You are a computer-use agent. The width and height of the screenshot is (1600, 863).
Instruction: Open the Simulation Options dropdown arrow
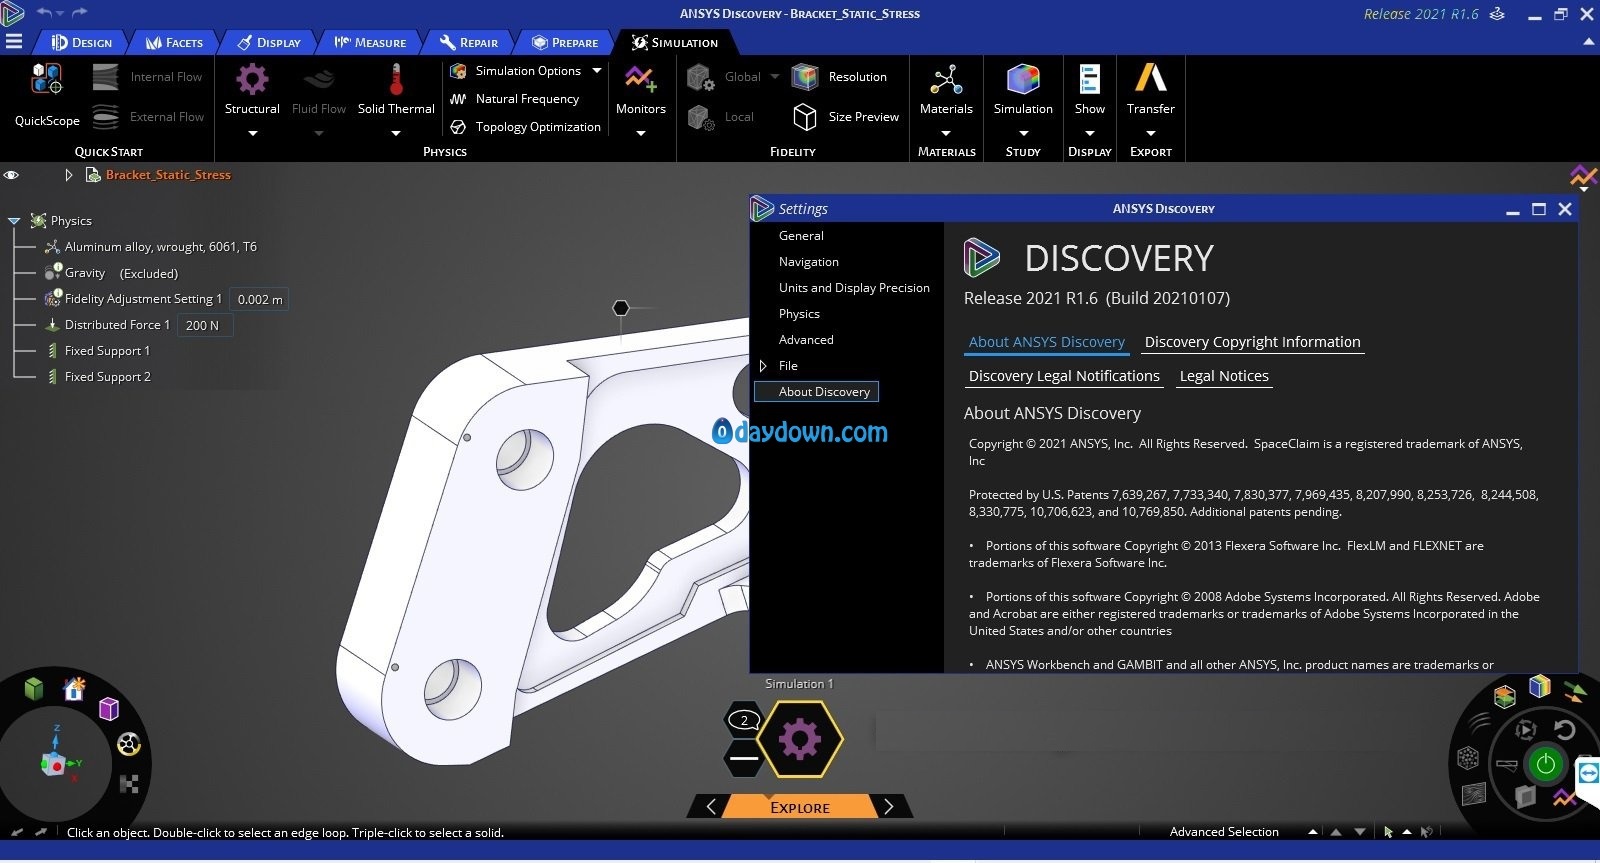pos(597,71)
